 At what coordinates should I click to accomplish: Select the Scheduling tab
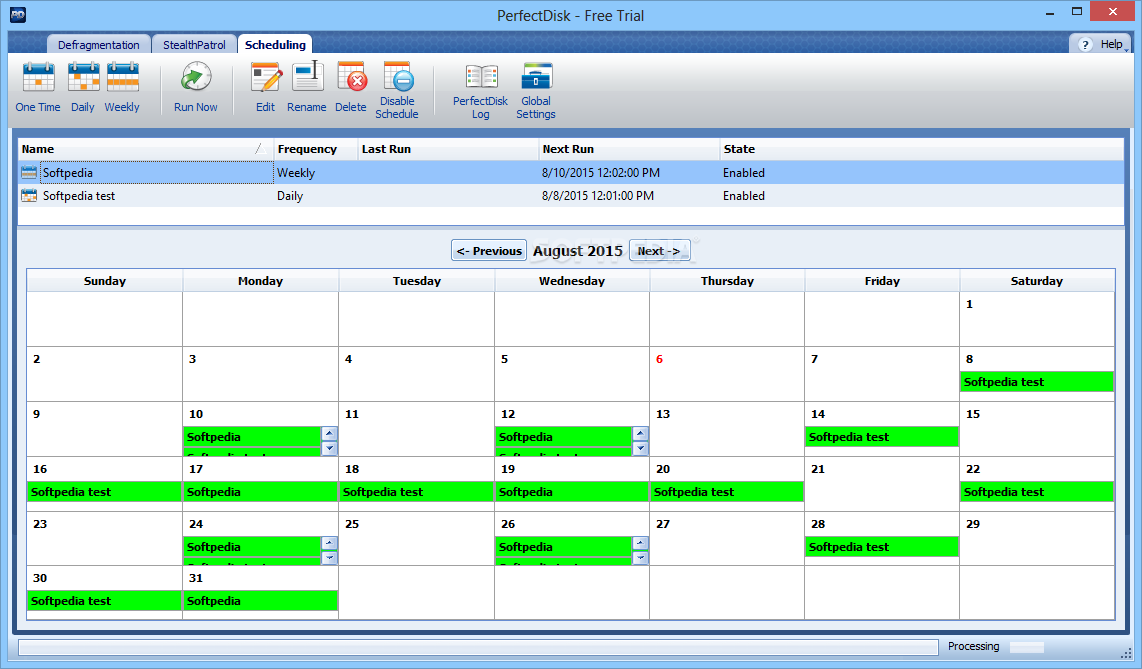pos(275,44)
